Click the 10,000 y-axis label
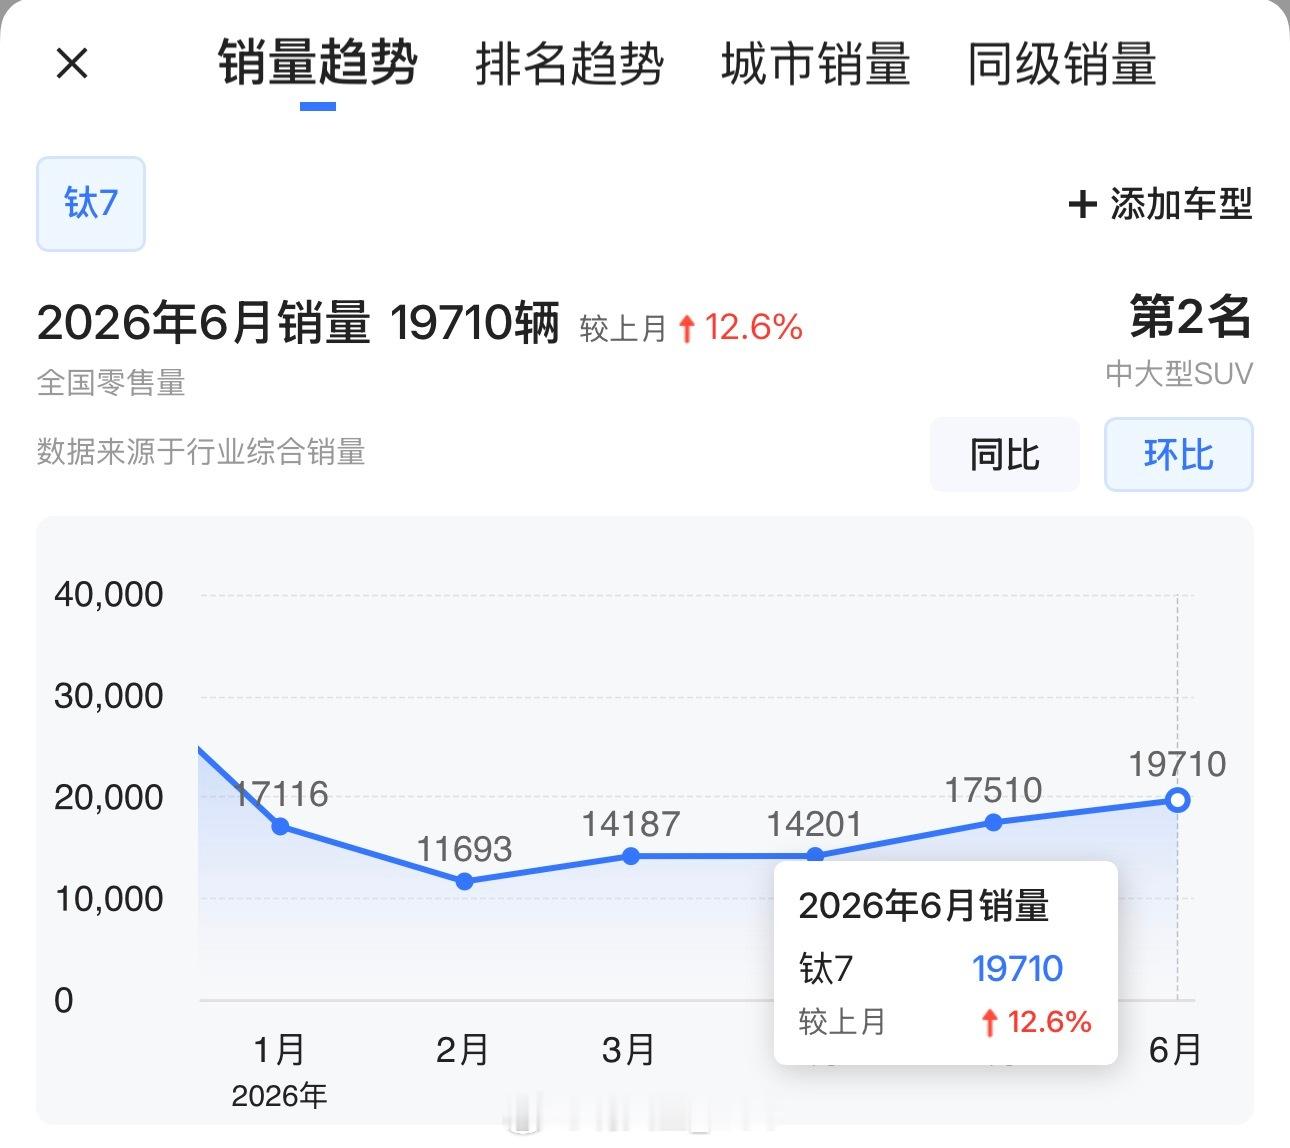1290x1148 pixels. 109,899
